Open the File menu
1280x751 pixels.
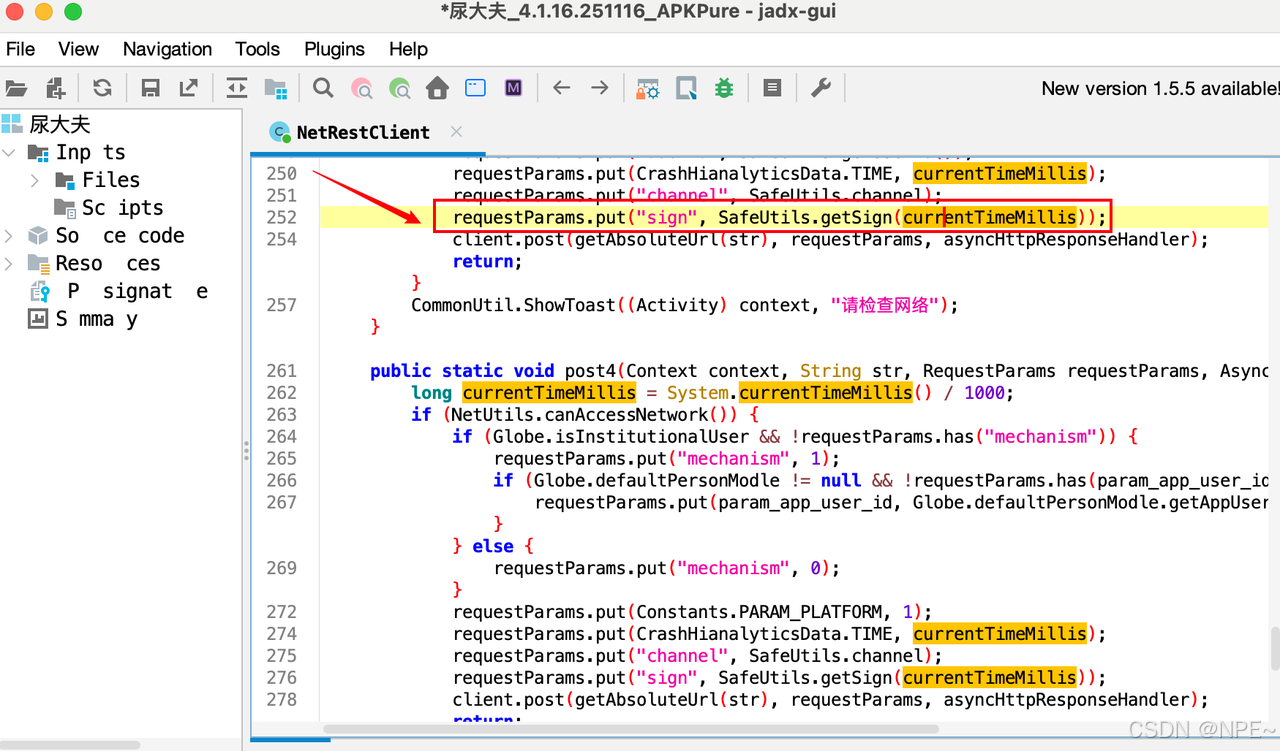pos(20,49)
